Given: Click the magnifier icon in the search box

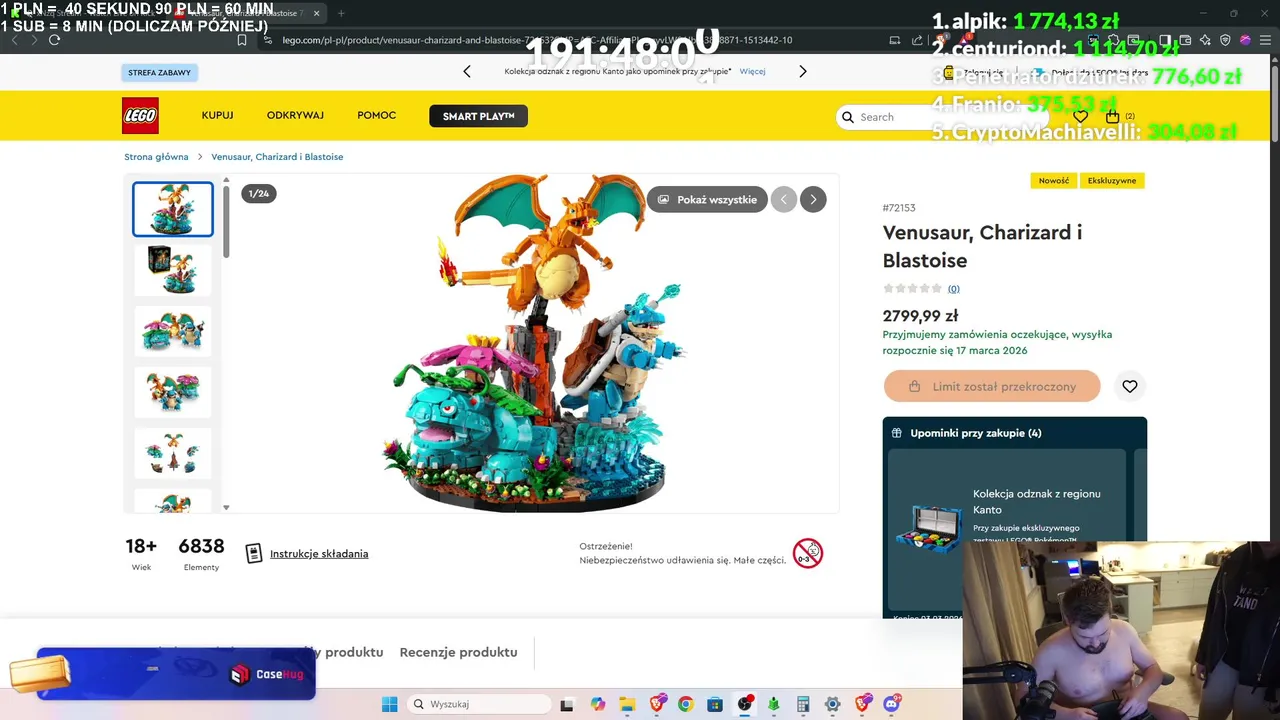Looking at the screenshot, I should point(848,117).
